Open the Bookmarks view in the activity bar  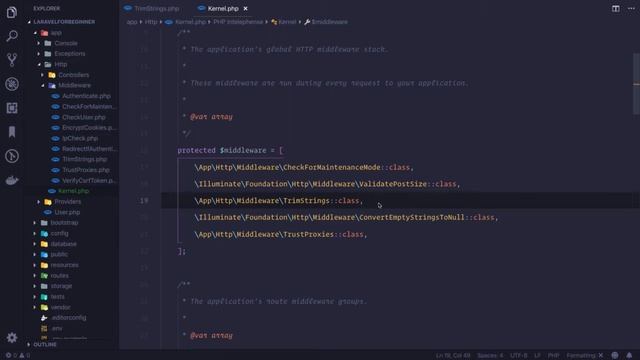pyautogui.click(x=12, y=132)
